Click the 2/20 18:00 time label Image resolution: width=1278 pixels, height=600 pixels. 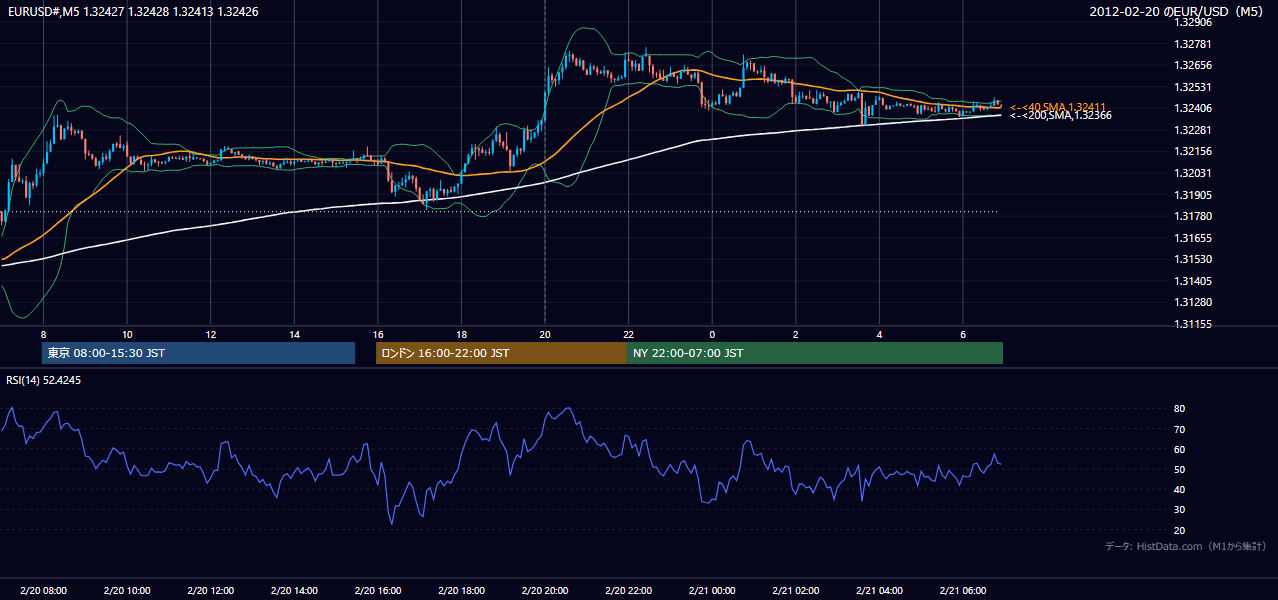click(x=461, y=591)
